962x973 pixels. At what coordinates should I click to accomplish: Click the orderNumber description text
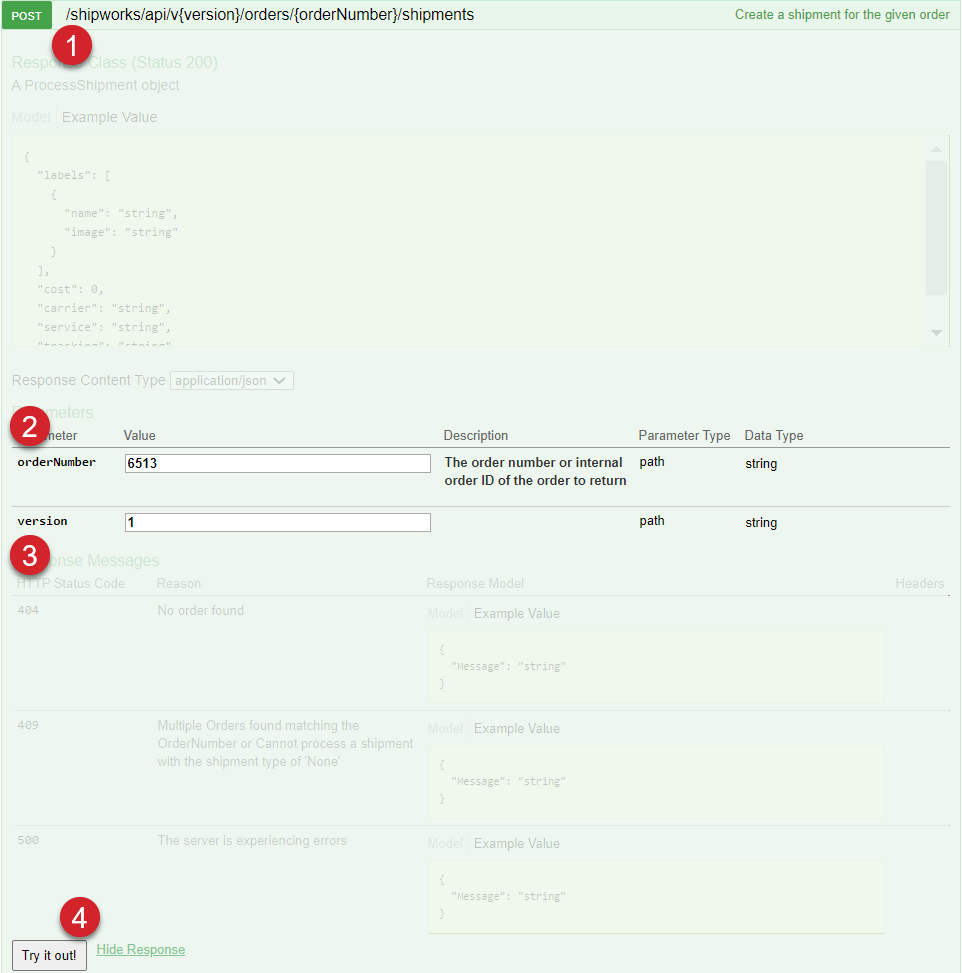click(535, 472)
